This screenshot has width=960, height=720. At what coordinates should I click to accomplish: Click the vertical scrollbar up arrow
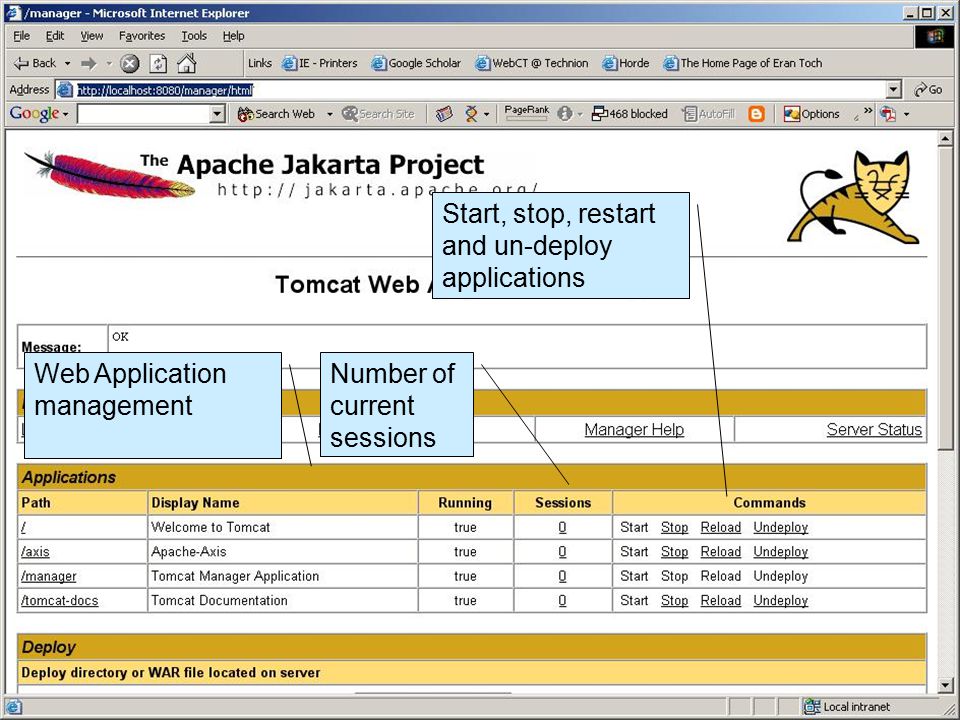click(945, 140)
